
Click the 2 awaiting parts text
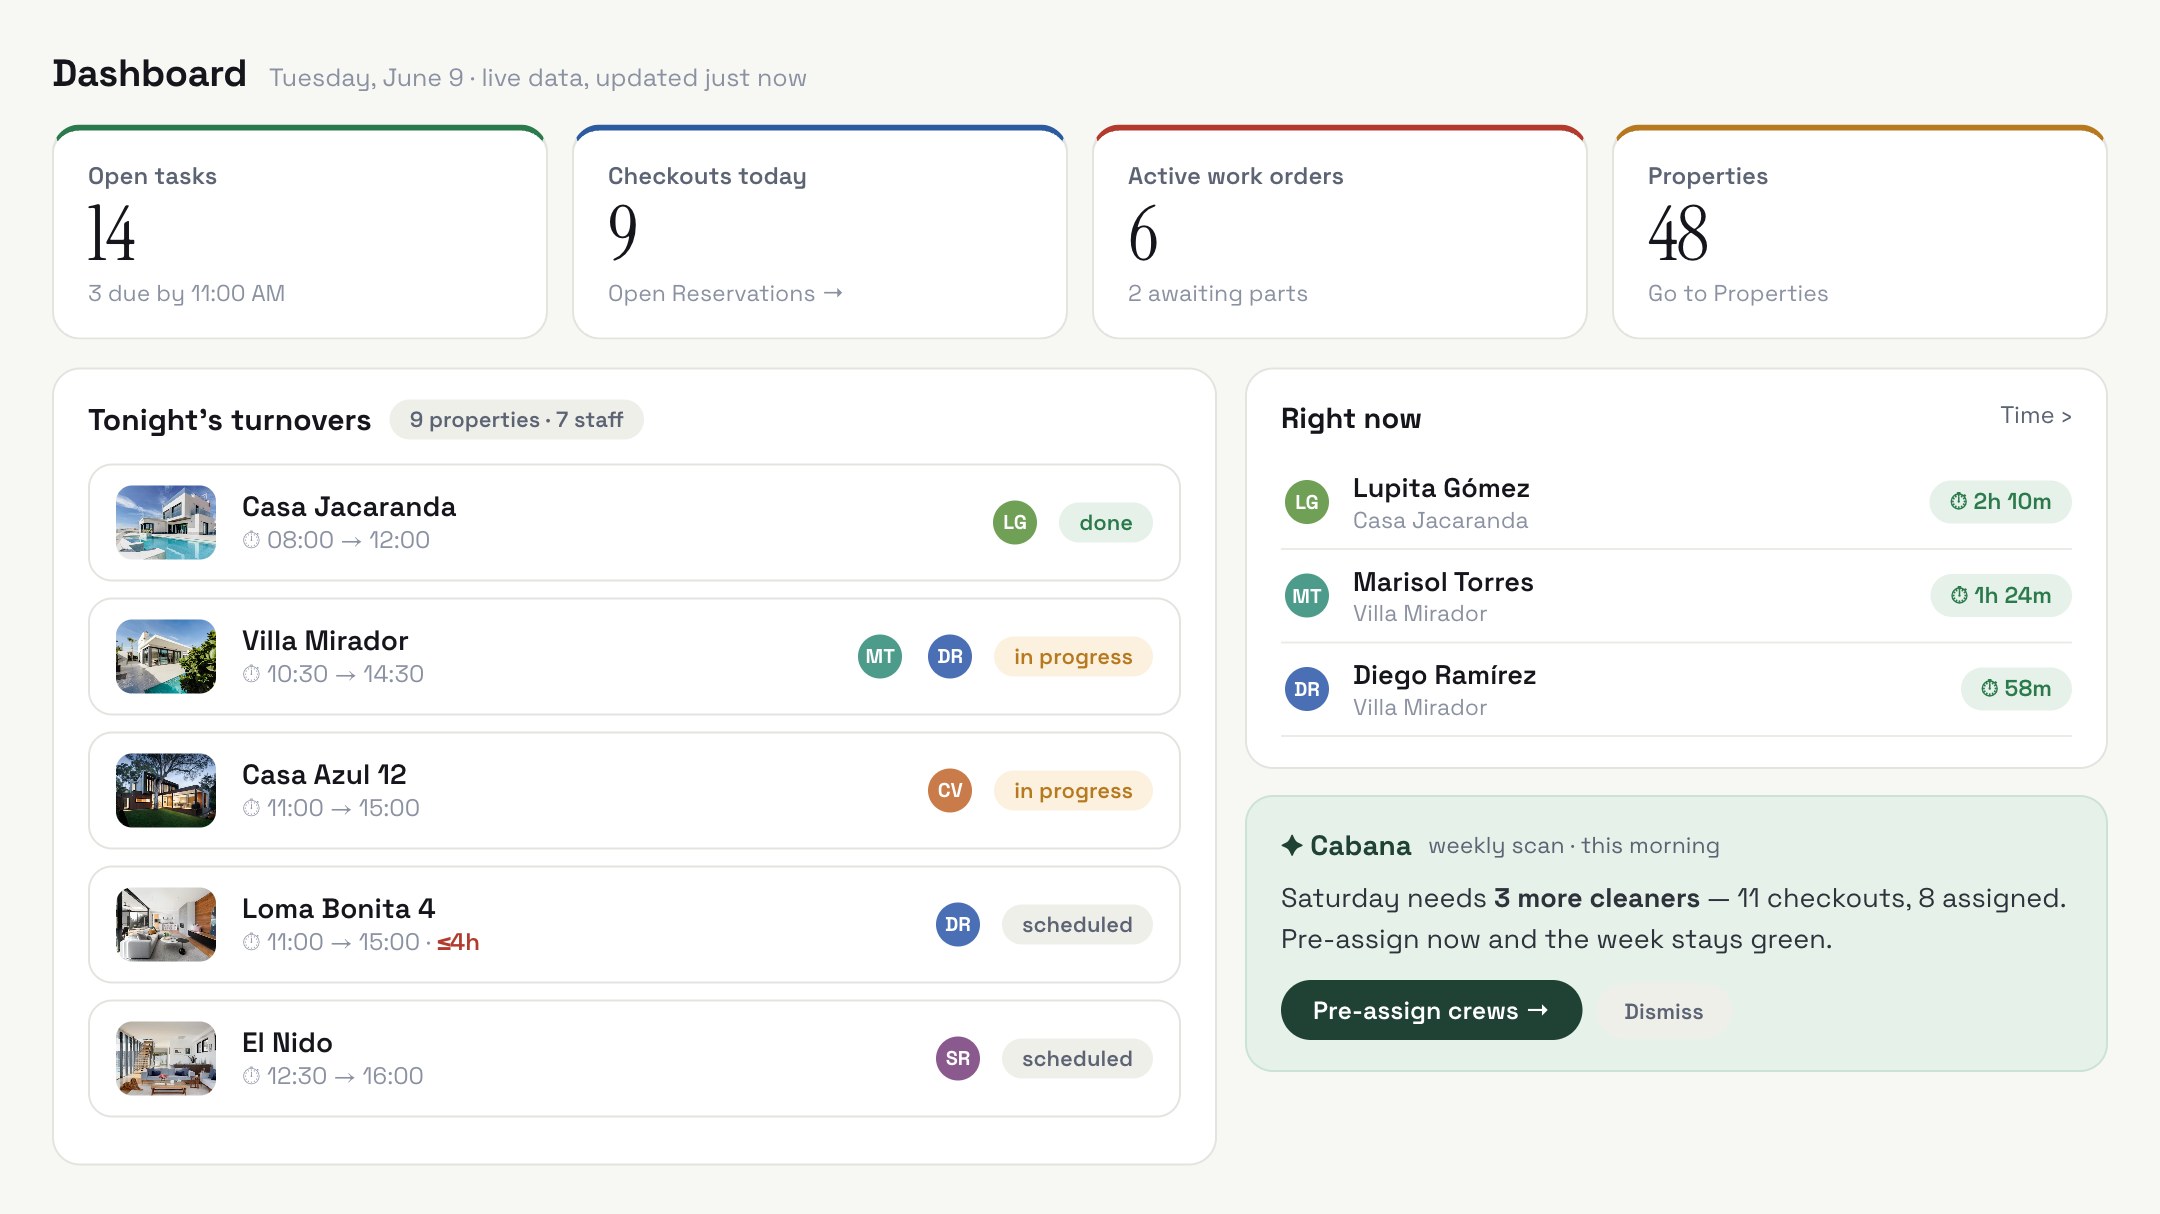pyautogui.click(x=1218, y=293)
